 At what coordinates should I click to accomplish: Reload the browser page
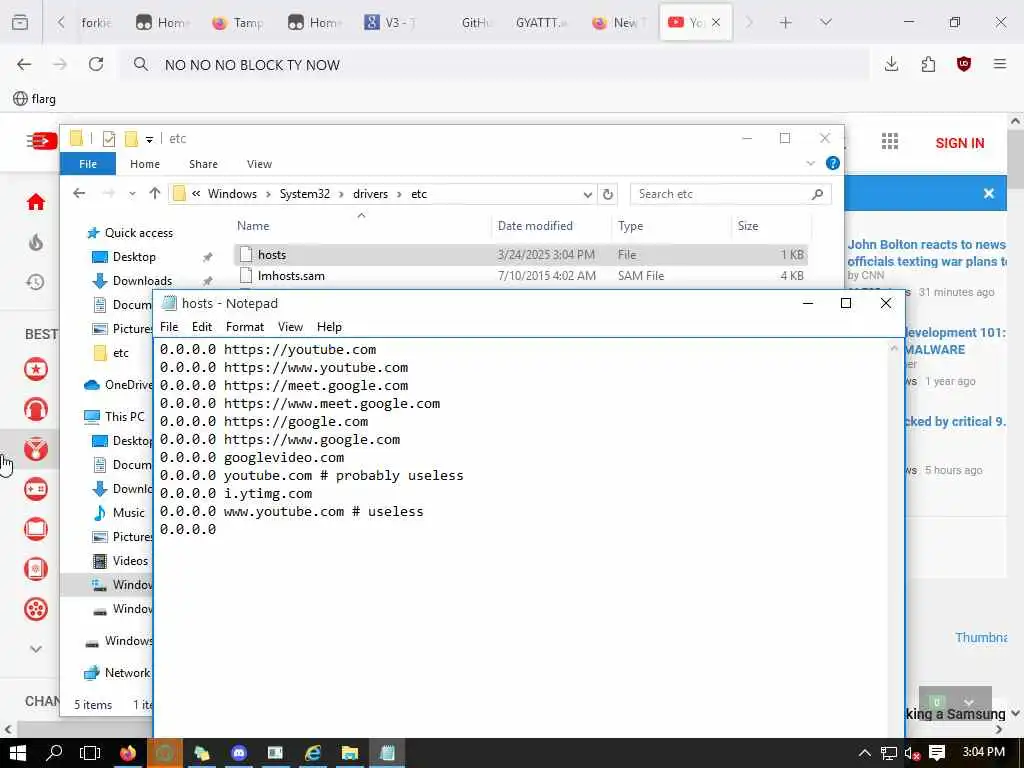(96, 64)
